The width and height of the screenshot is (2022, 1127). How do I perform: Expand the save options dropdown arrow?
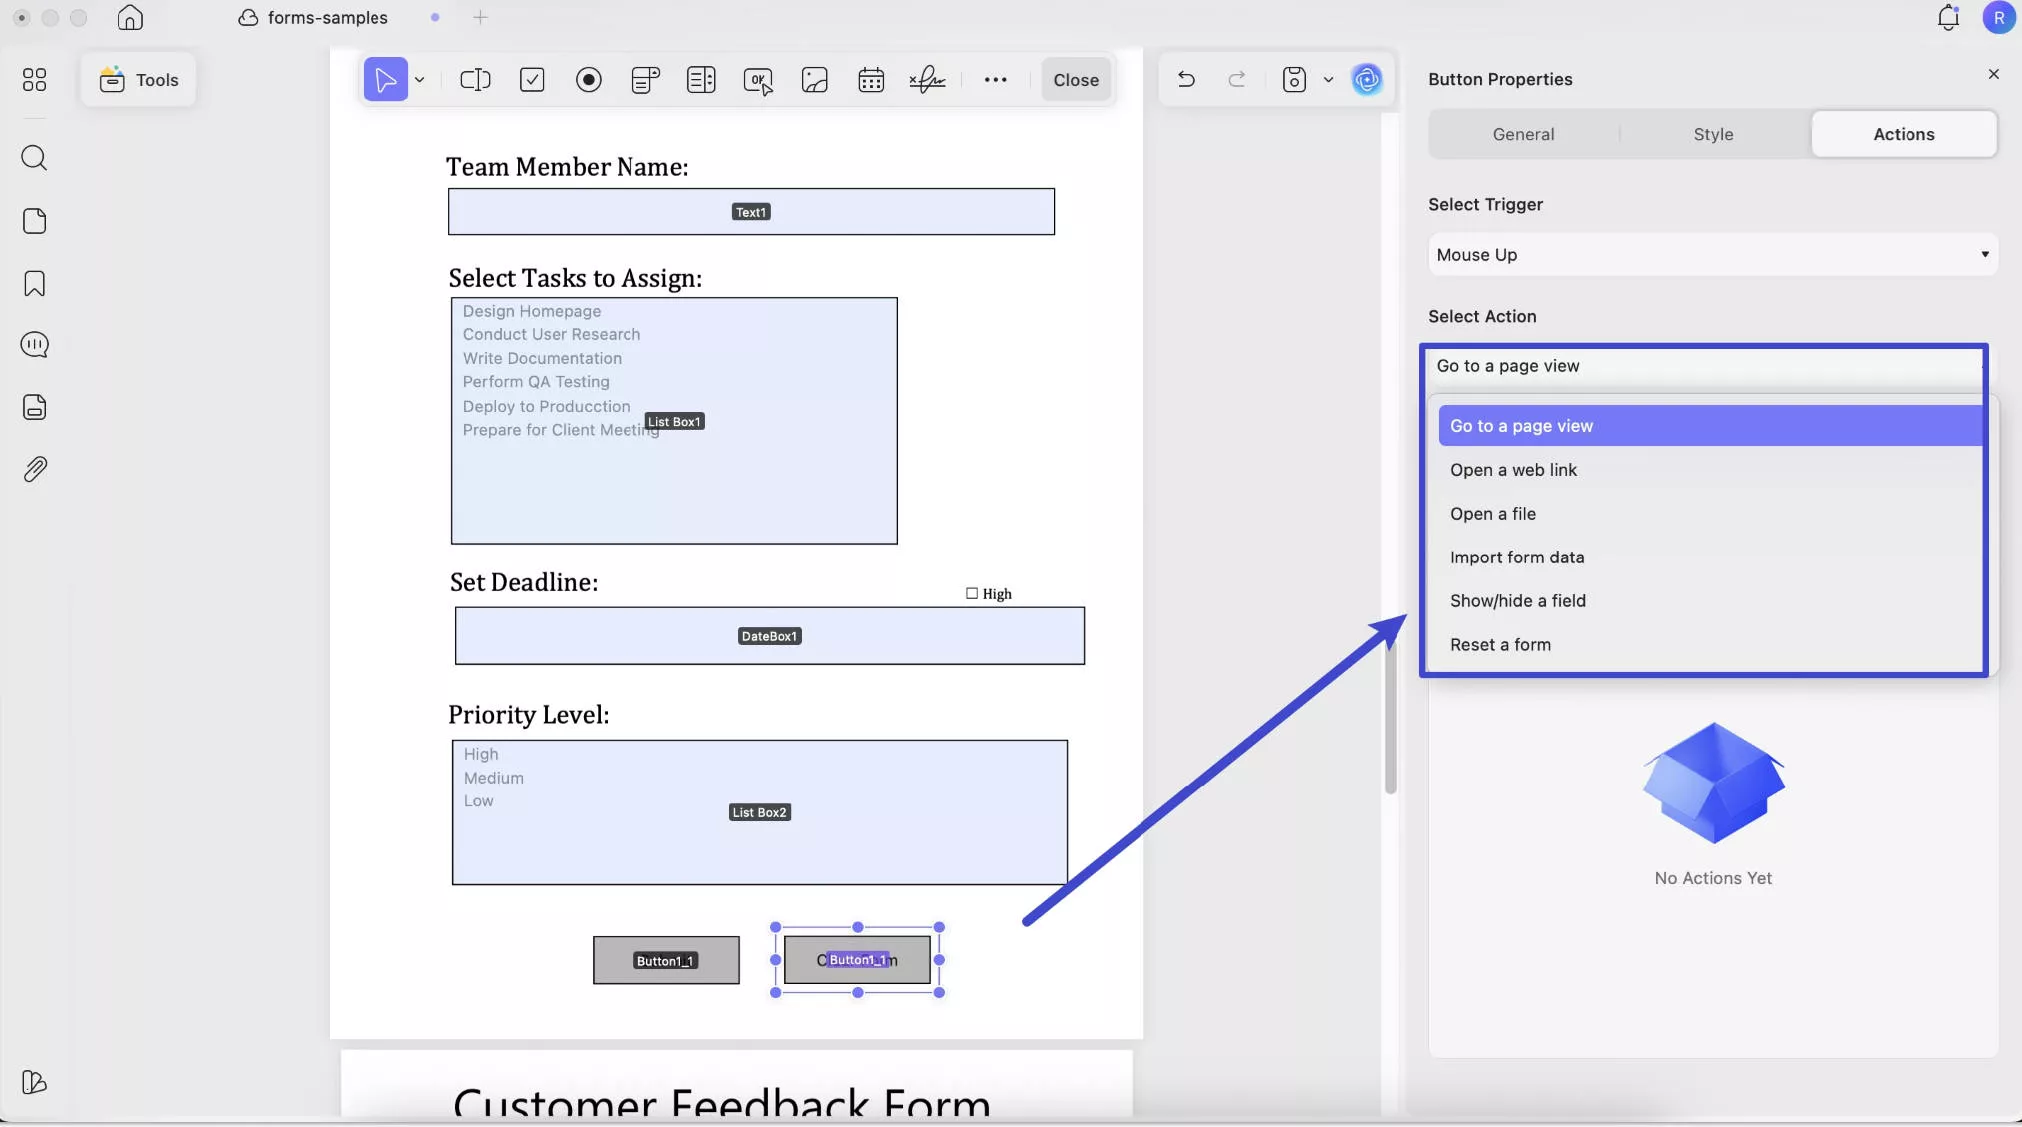[x=1328, y=79]
